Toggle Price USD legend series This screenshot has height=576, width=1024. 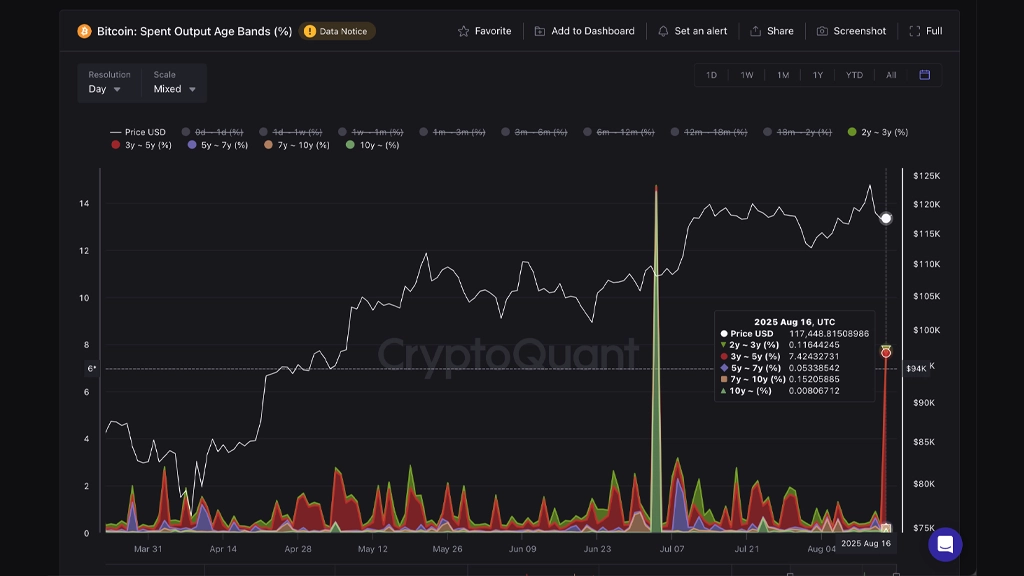coord(138,132)
